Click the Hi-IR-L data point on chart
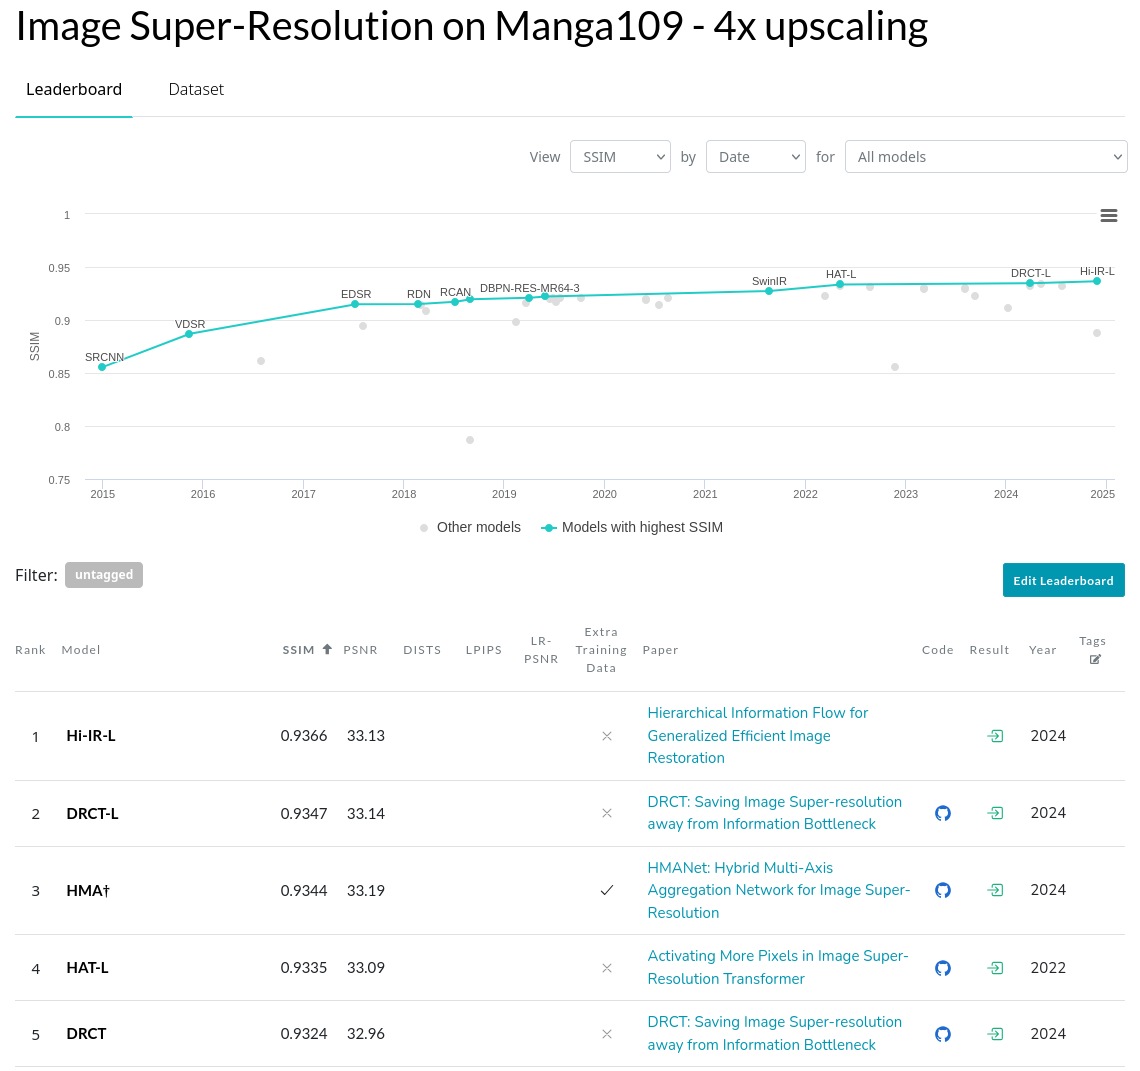Screen dimensions: 1140x1071 1097,281
